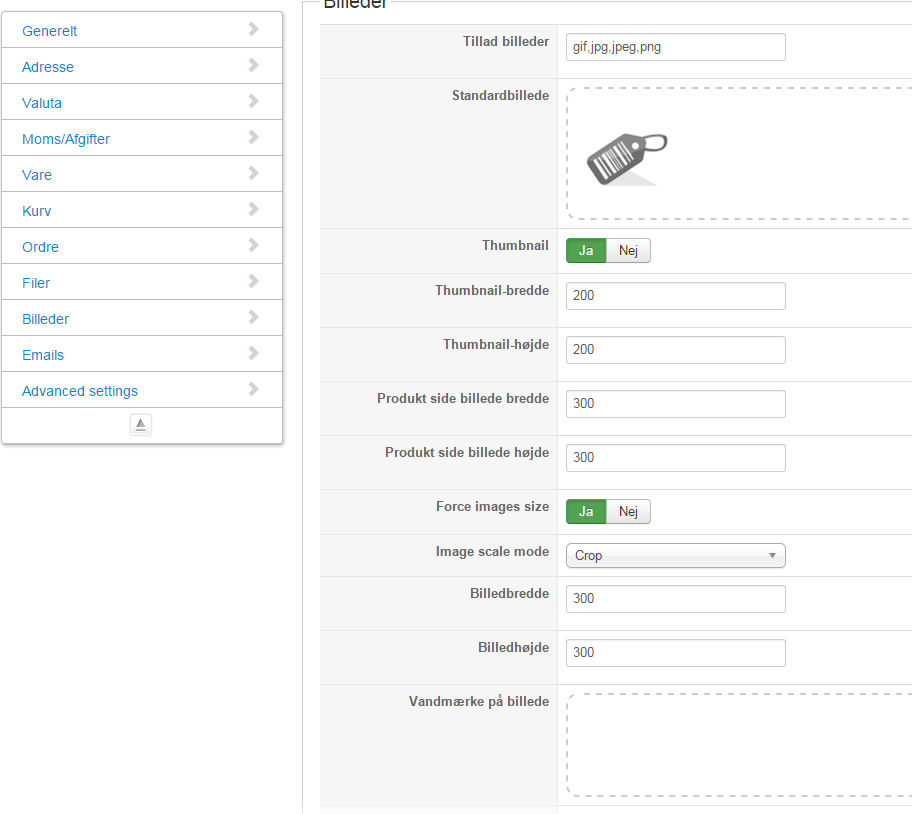Image resolution: width=912 pixels, height=814 pixels.
Task: Click the Vandmærke på billede upload area
Action: (x=738, y=744)
